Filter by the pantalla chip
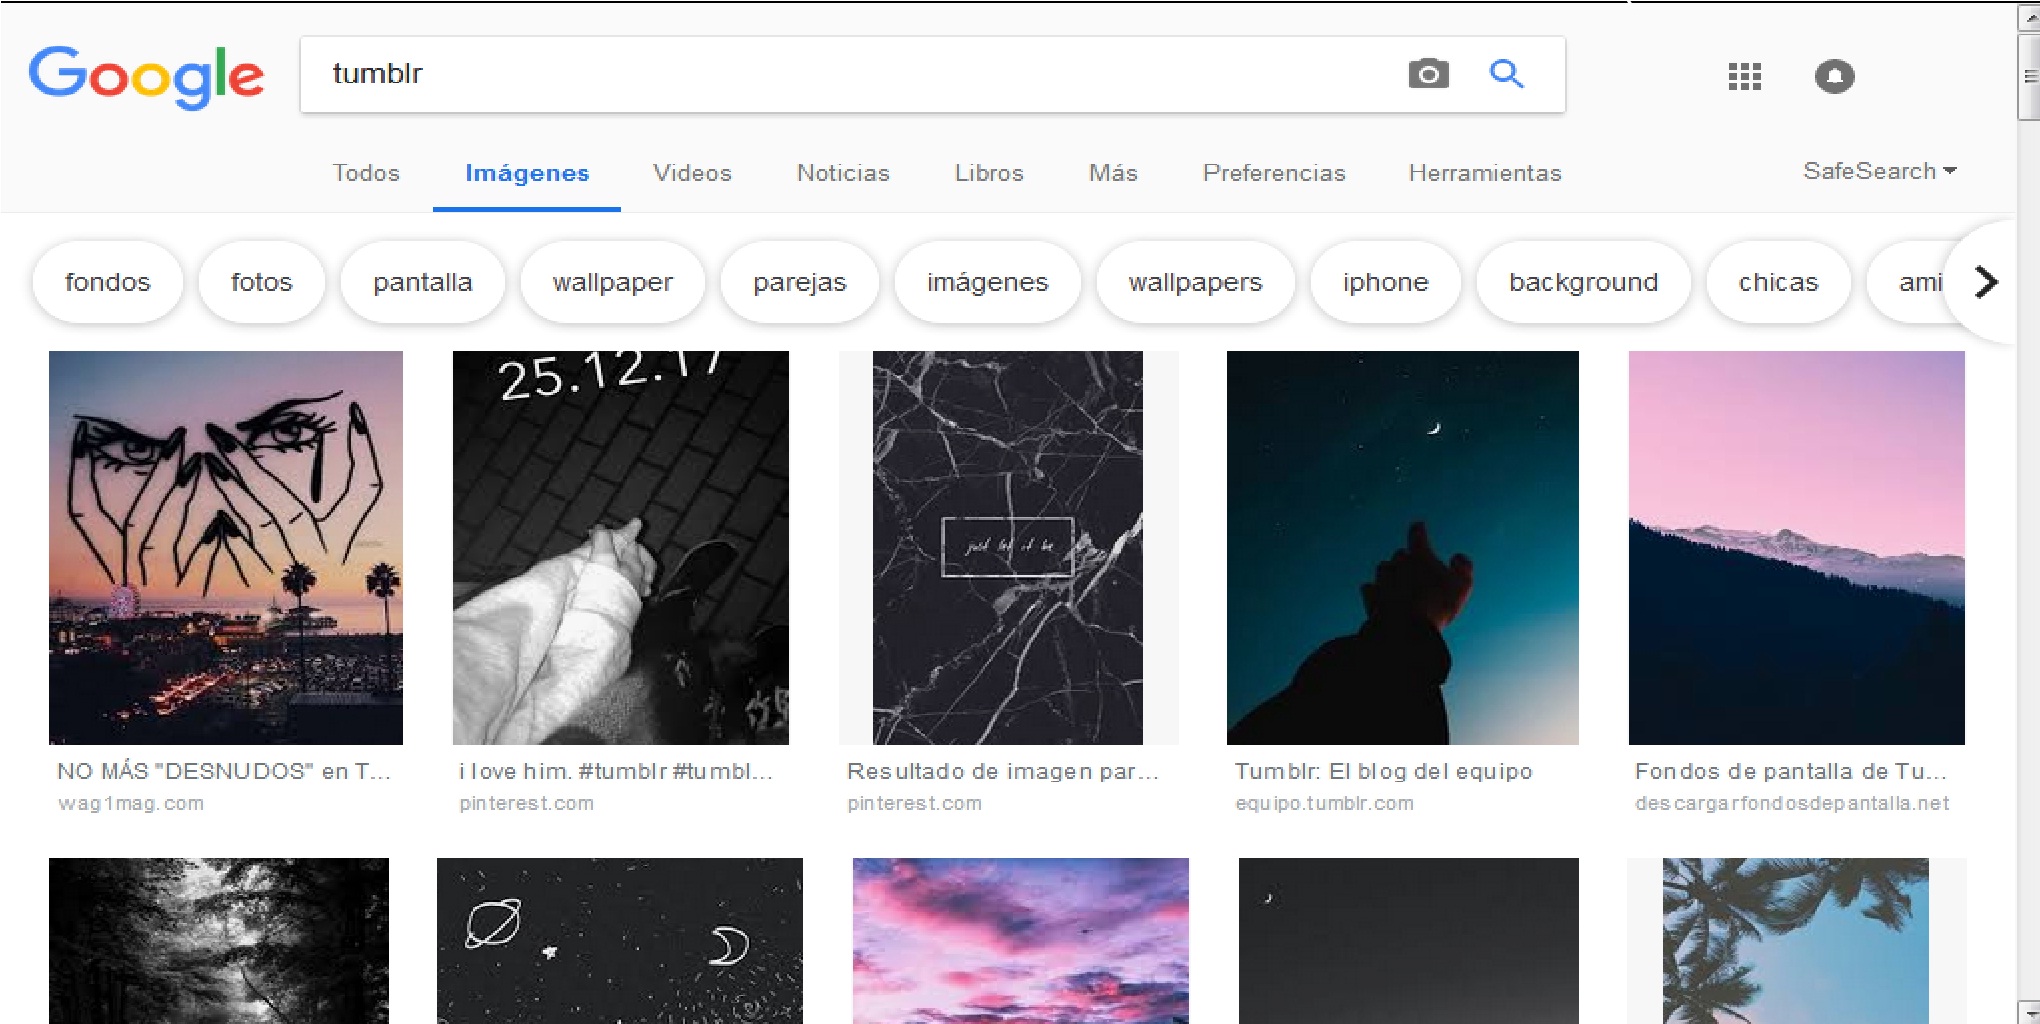Viewport: 2040px width, 1024px height. [422, 282]
